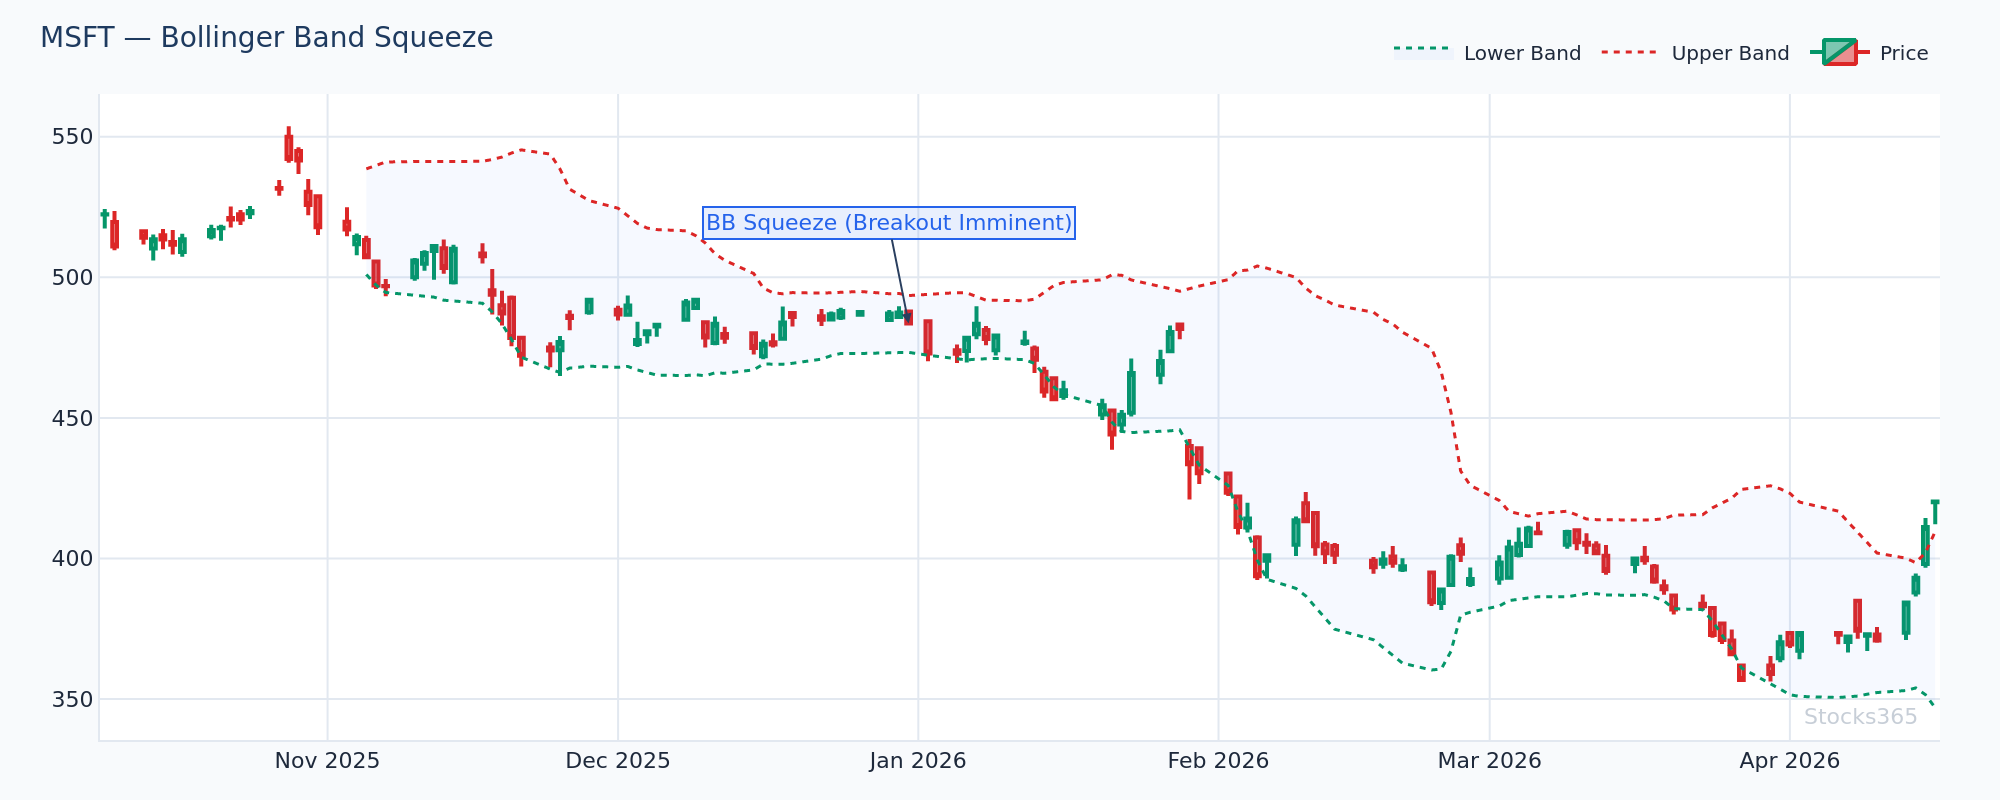Click the Dec 2025 x-axis label
This screenshot has width=2000, height=800.
pos(618,761)
